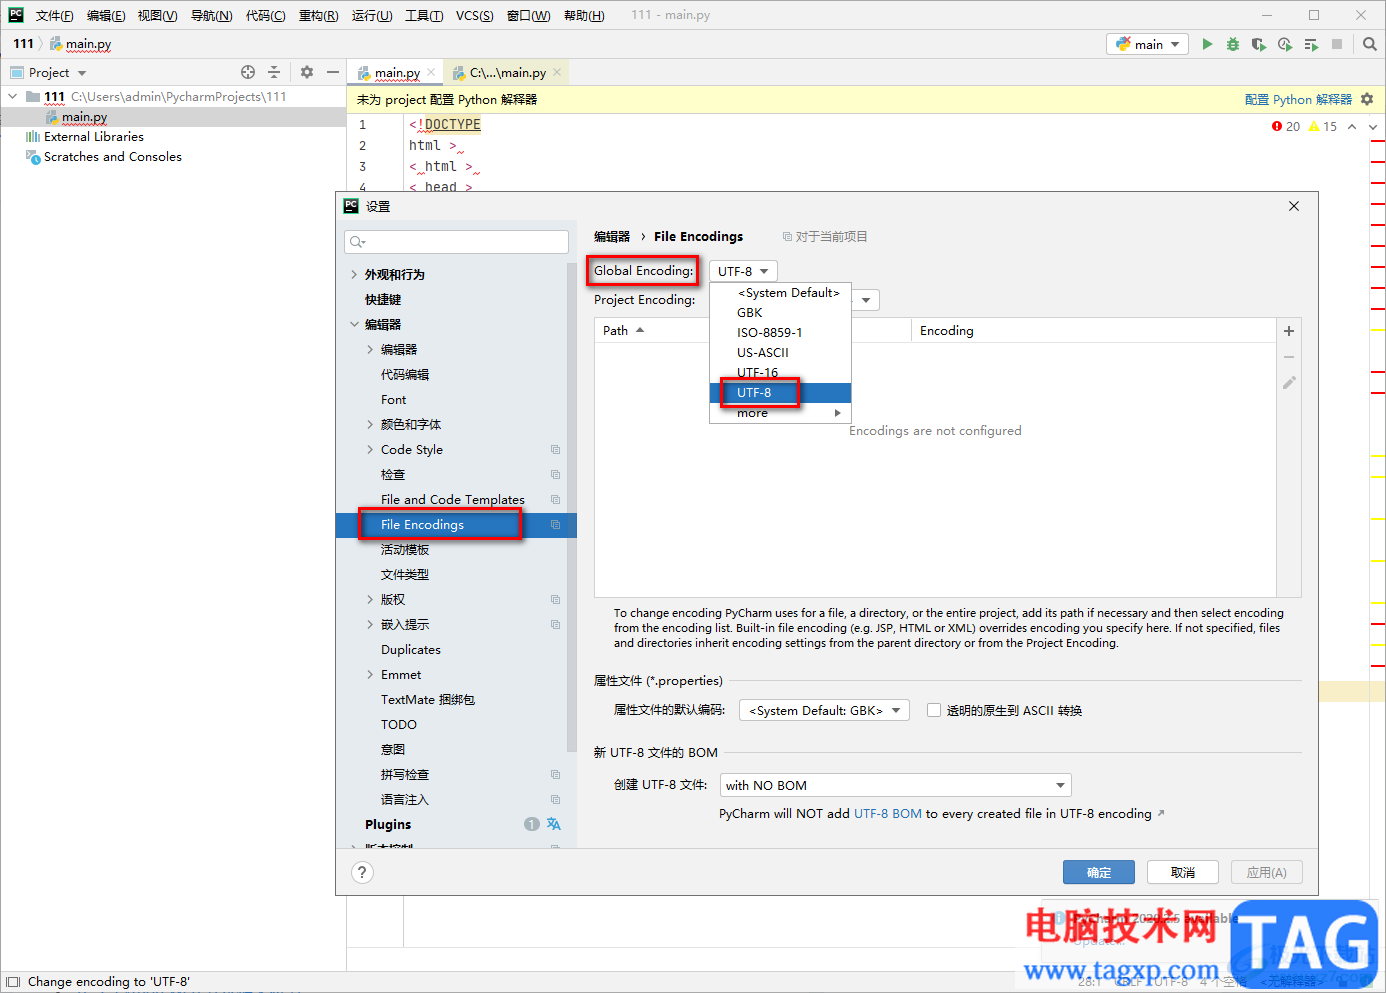The height and width of the screenshot is (993, 1386).
Task: Click the project-level copy icon beside Code Style
Action: (x=555, y=450)
